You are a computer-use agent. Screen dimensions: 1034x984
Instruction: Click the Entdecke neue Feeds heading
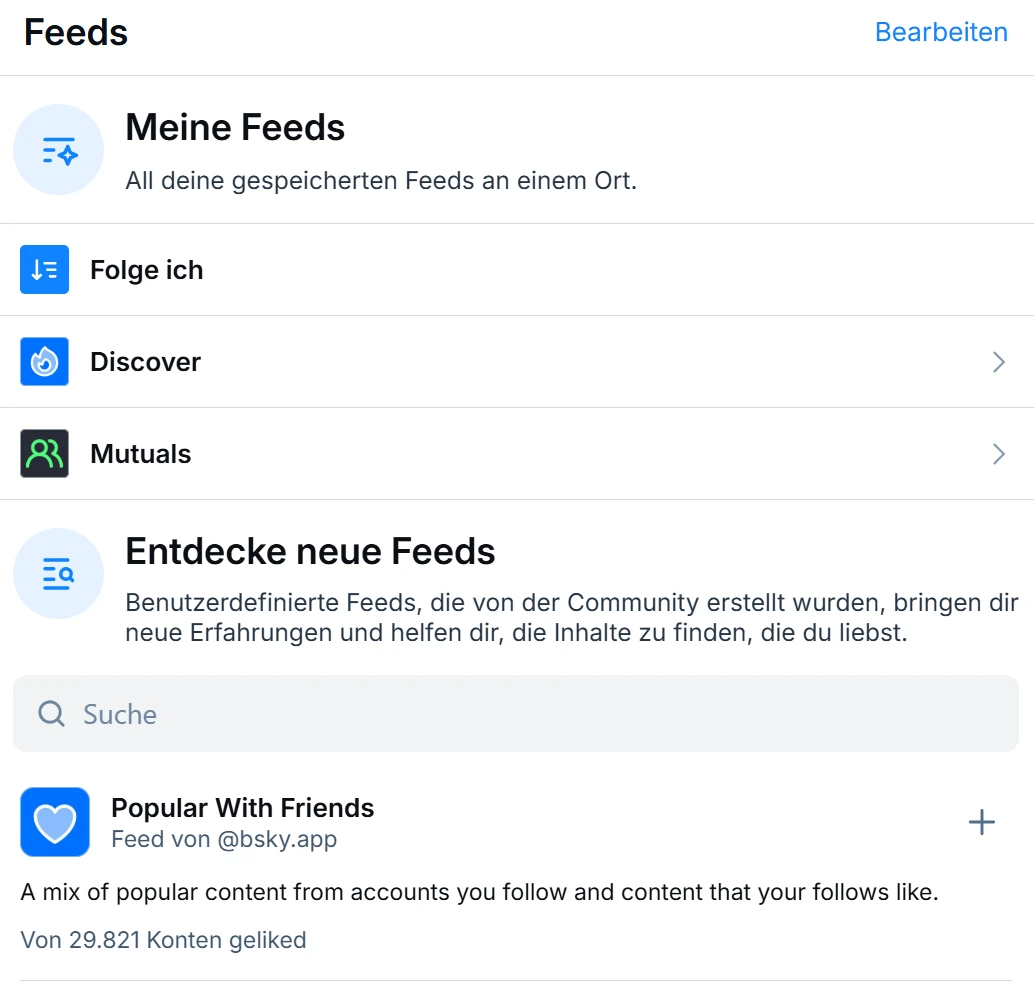pyautogui.click(x=310, y=551)
